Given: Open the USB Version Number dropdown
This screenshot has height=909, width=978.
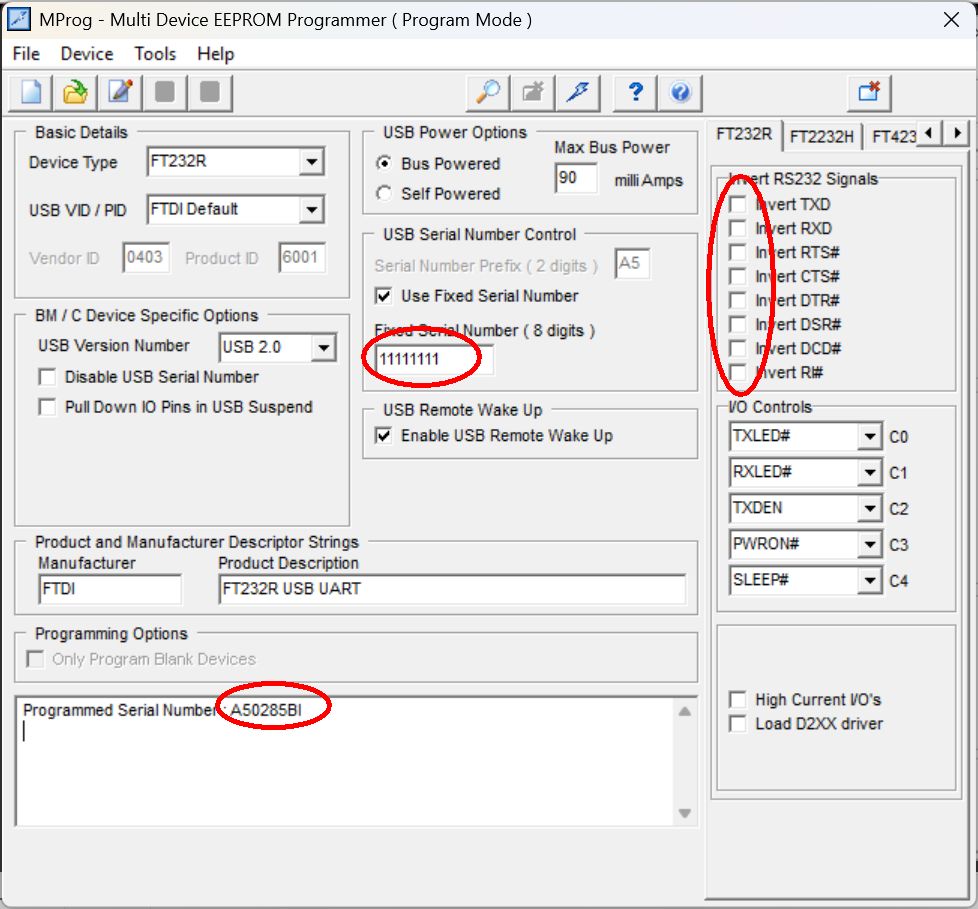Looking at the screenshot, I should 323,348.
